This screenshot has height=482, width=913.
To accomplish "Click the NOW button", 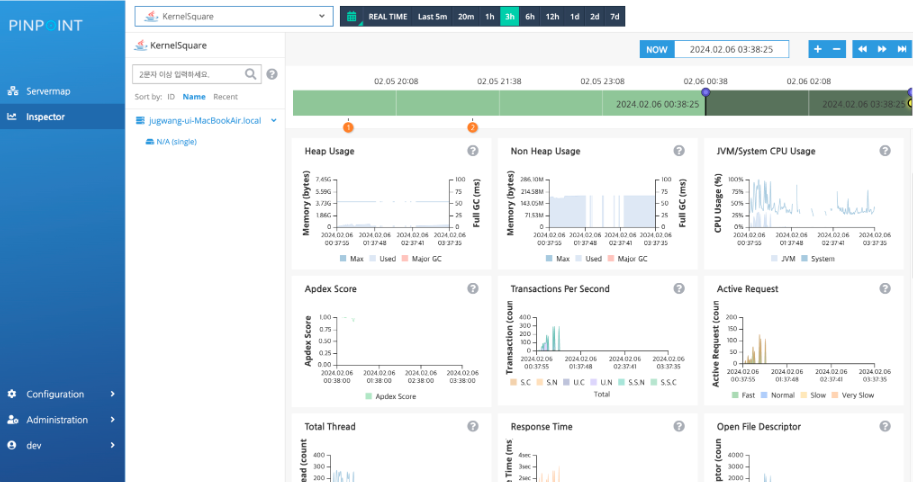I will pyautogui.click(x=657, y=49).
